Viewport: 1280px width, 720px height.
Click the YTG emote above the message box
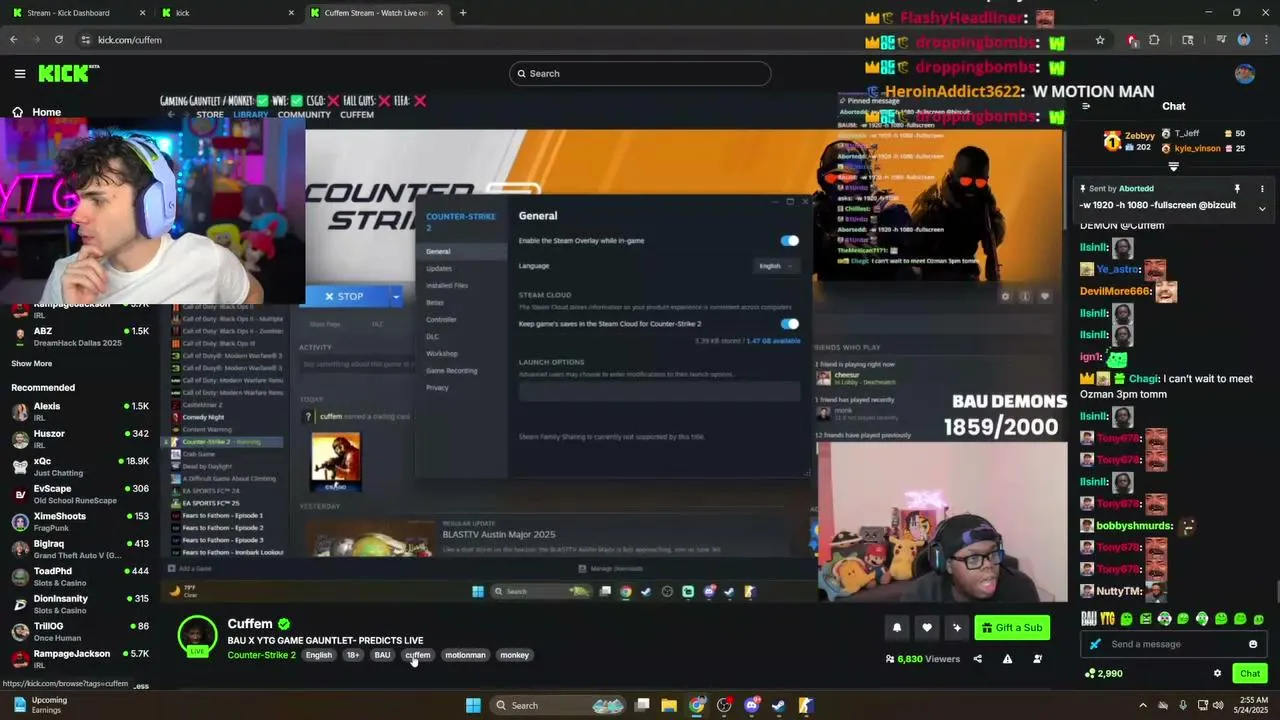[1108, 619]
